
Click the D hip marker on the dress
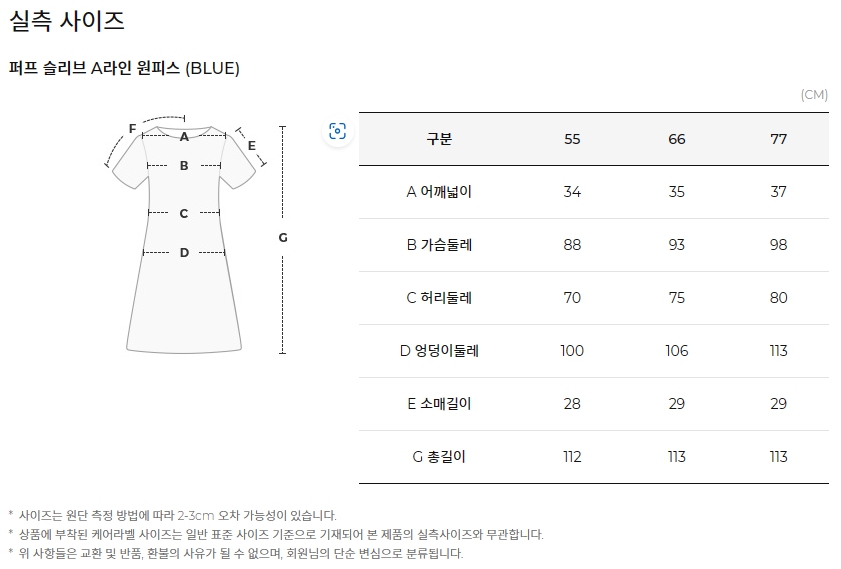(x=184, y=253)
